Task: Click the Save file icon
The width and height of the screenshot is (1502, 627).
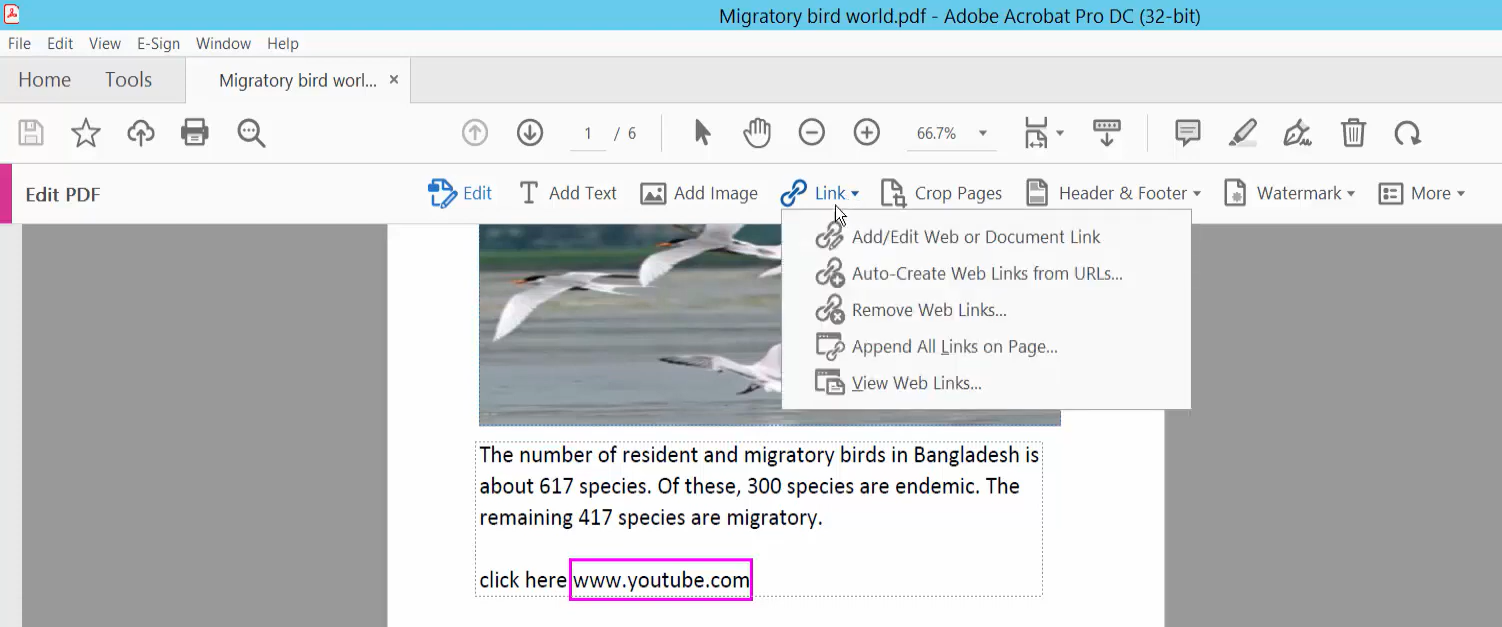Action: pyautogui.click(x=31, y=133)
